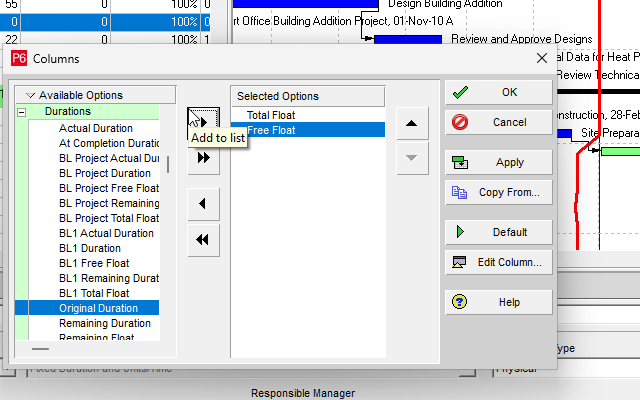This screenshot has height=400, width=640.
Task: Click the Available Options vertical scrollbar thumb
Action: click(x=168, y=164)
